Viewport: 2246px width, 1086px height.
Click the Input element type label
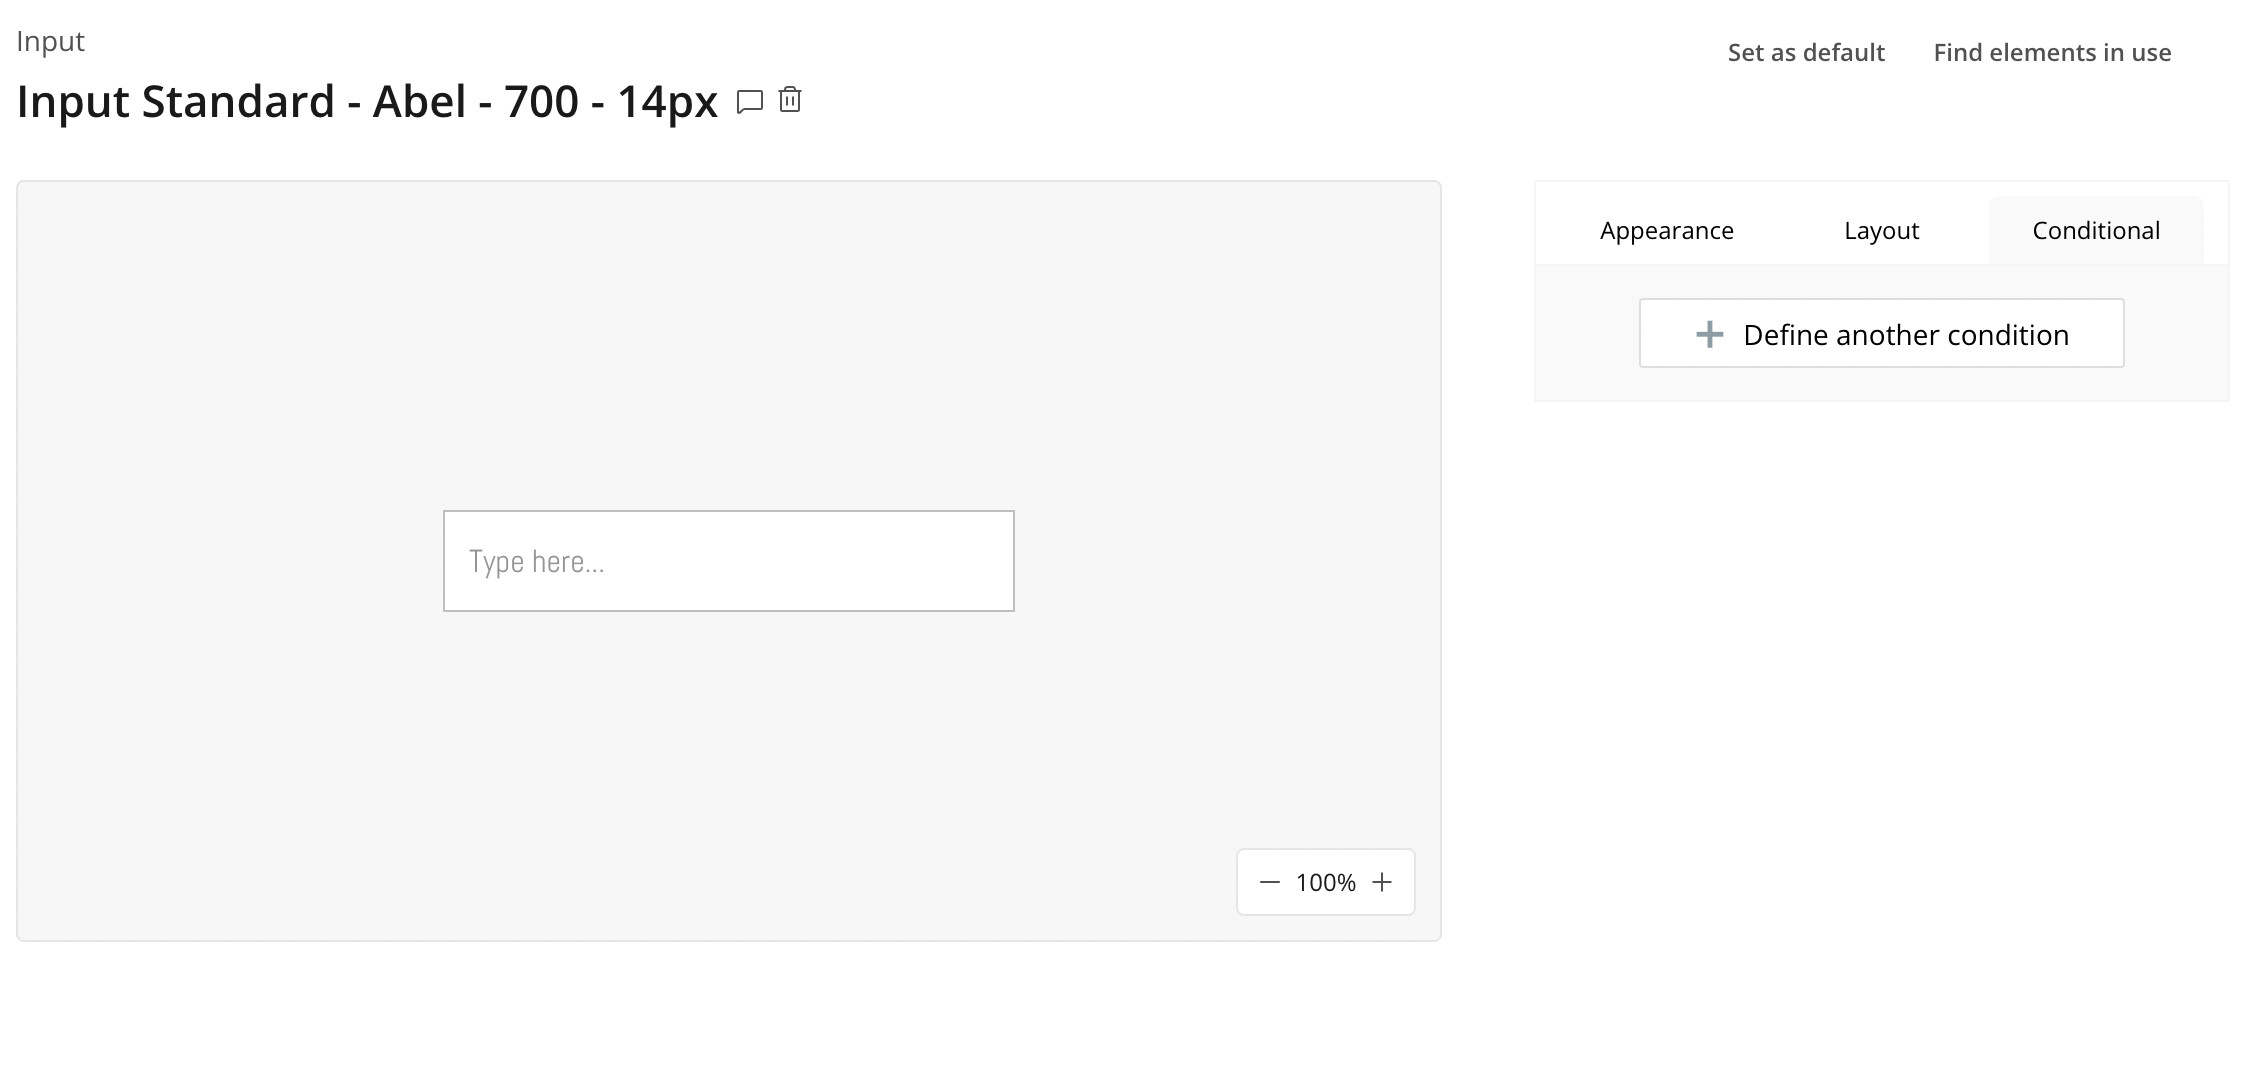click(x=51, y=42)
